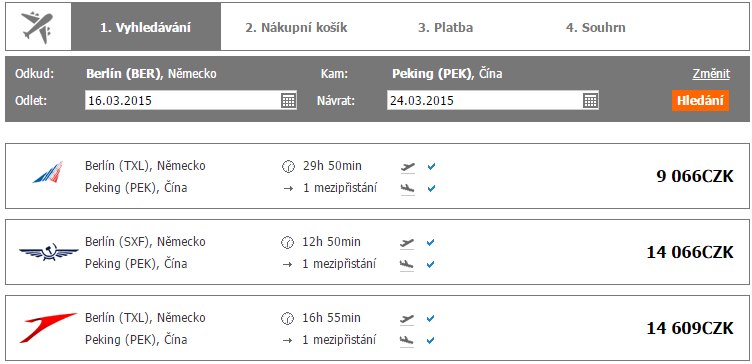Open the 4. Souhrn step
This screenshot has width=752, height=364.
point(596,27)
